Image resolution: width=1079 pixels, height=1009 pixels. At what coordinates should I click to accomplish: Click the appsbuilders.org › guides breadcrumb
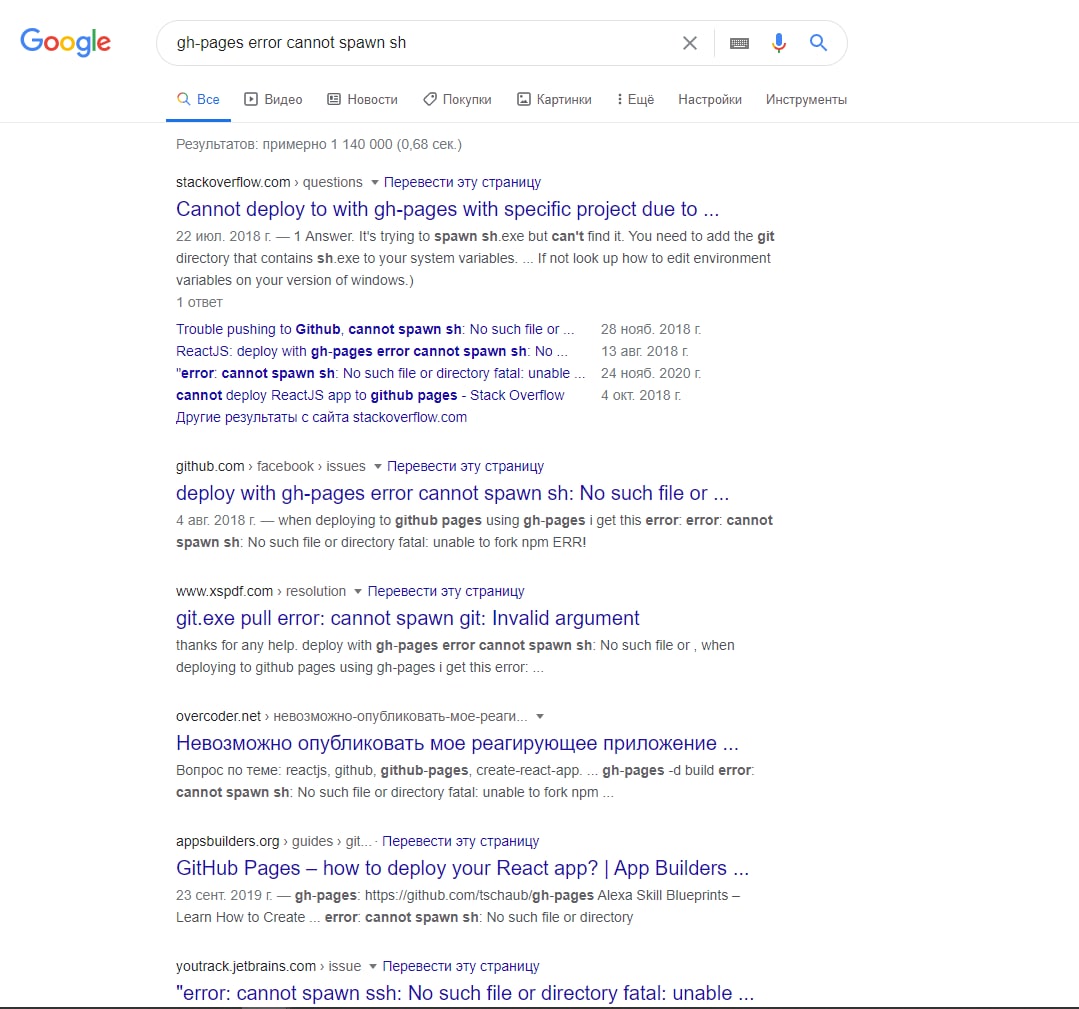[x=274, y=841]
